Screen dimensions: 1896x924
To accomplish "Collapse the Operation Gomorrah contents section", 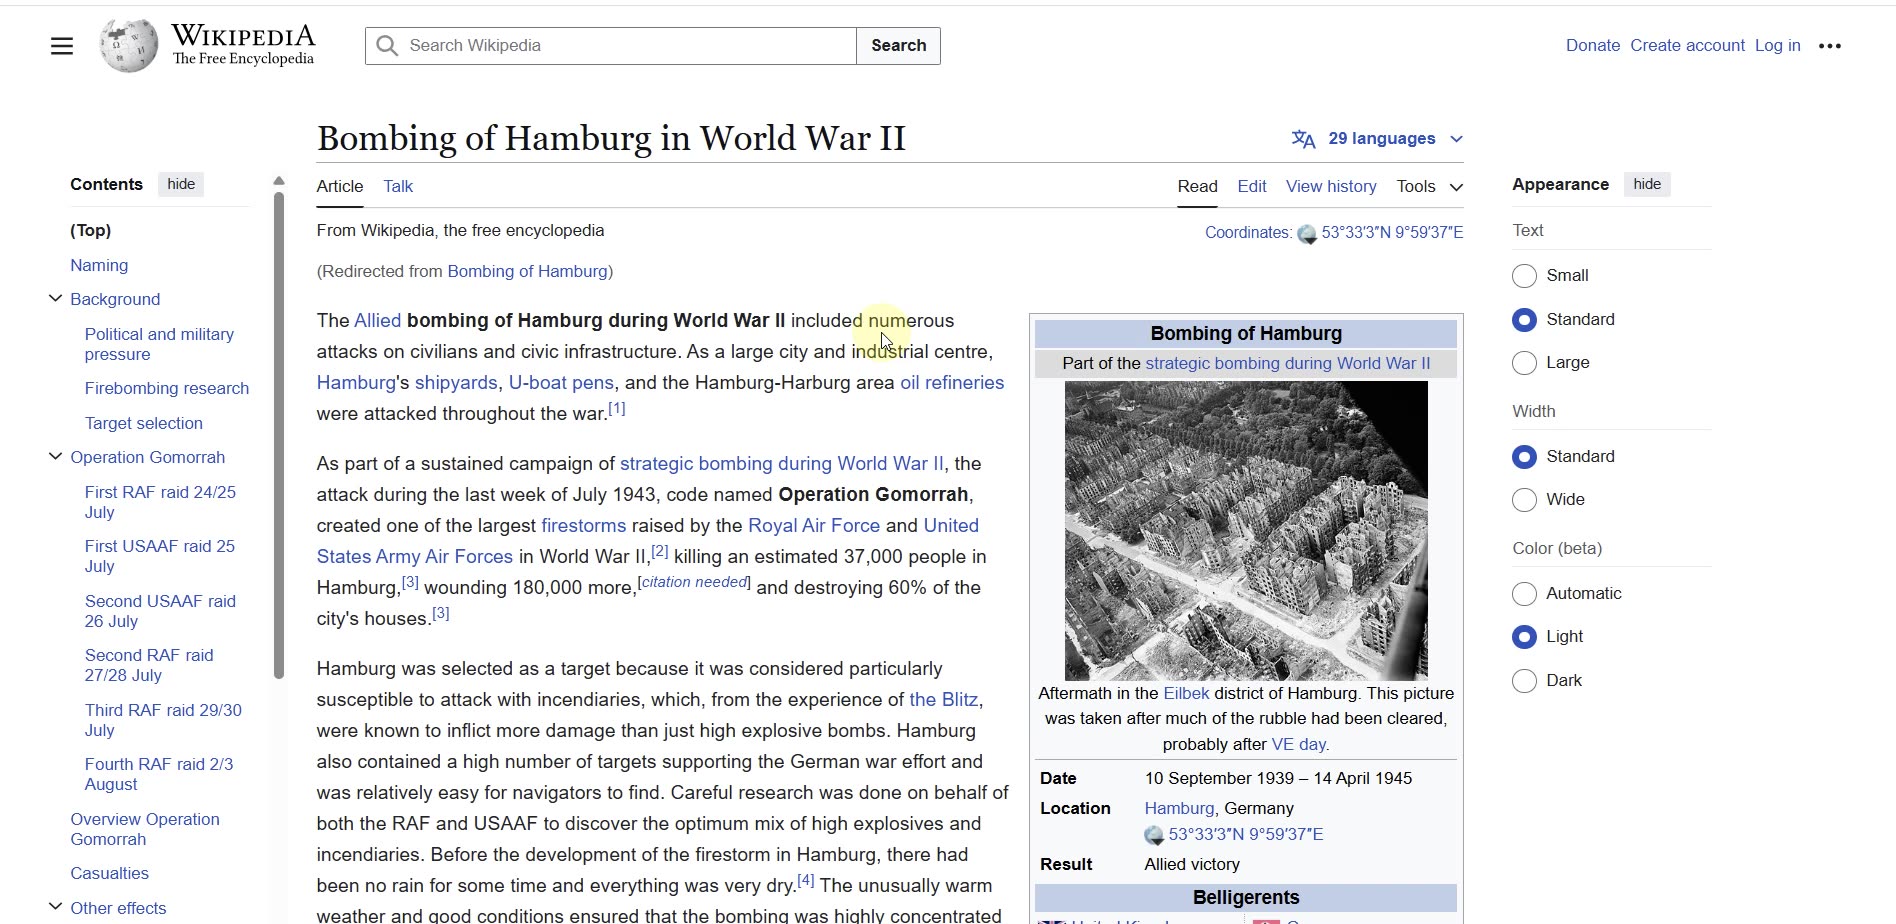I will (55, 457).
